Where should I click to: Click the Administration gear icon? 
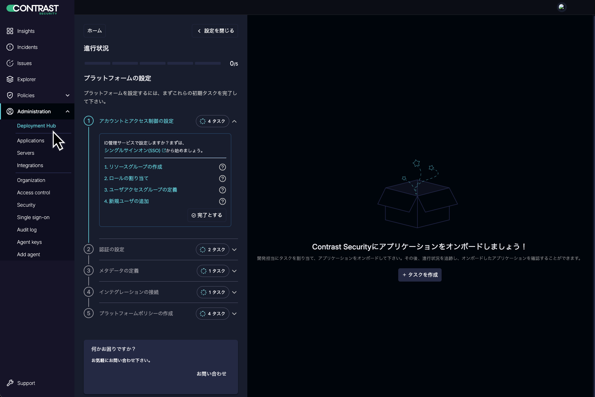(x=10, y=111)
